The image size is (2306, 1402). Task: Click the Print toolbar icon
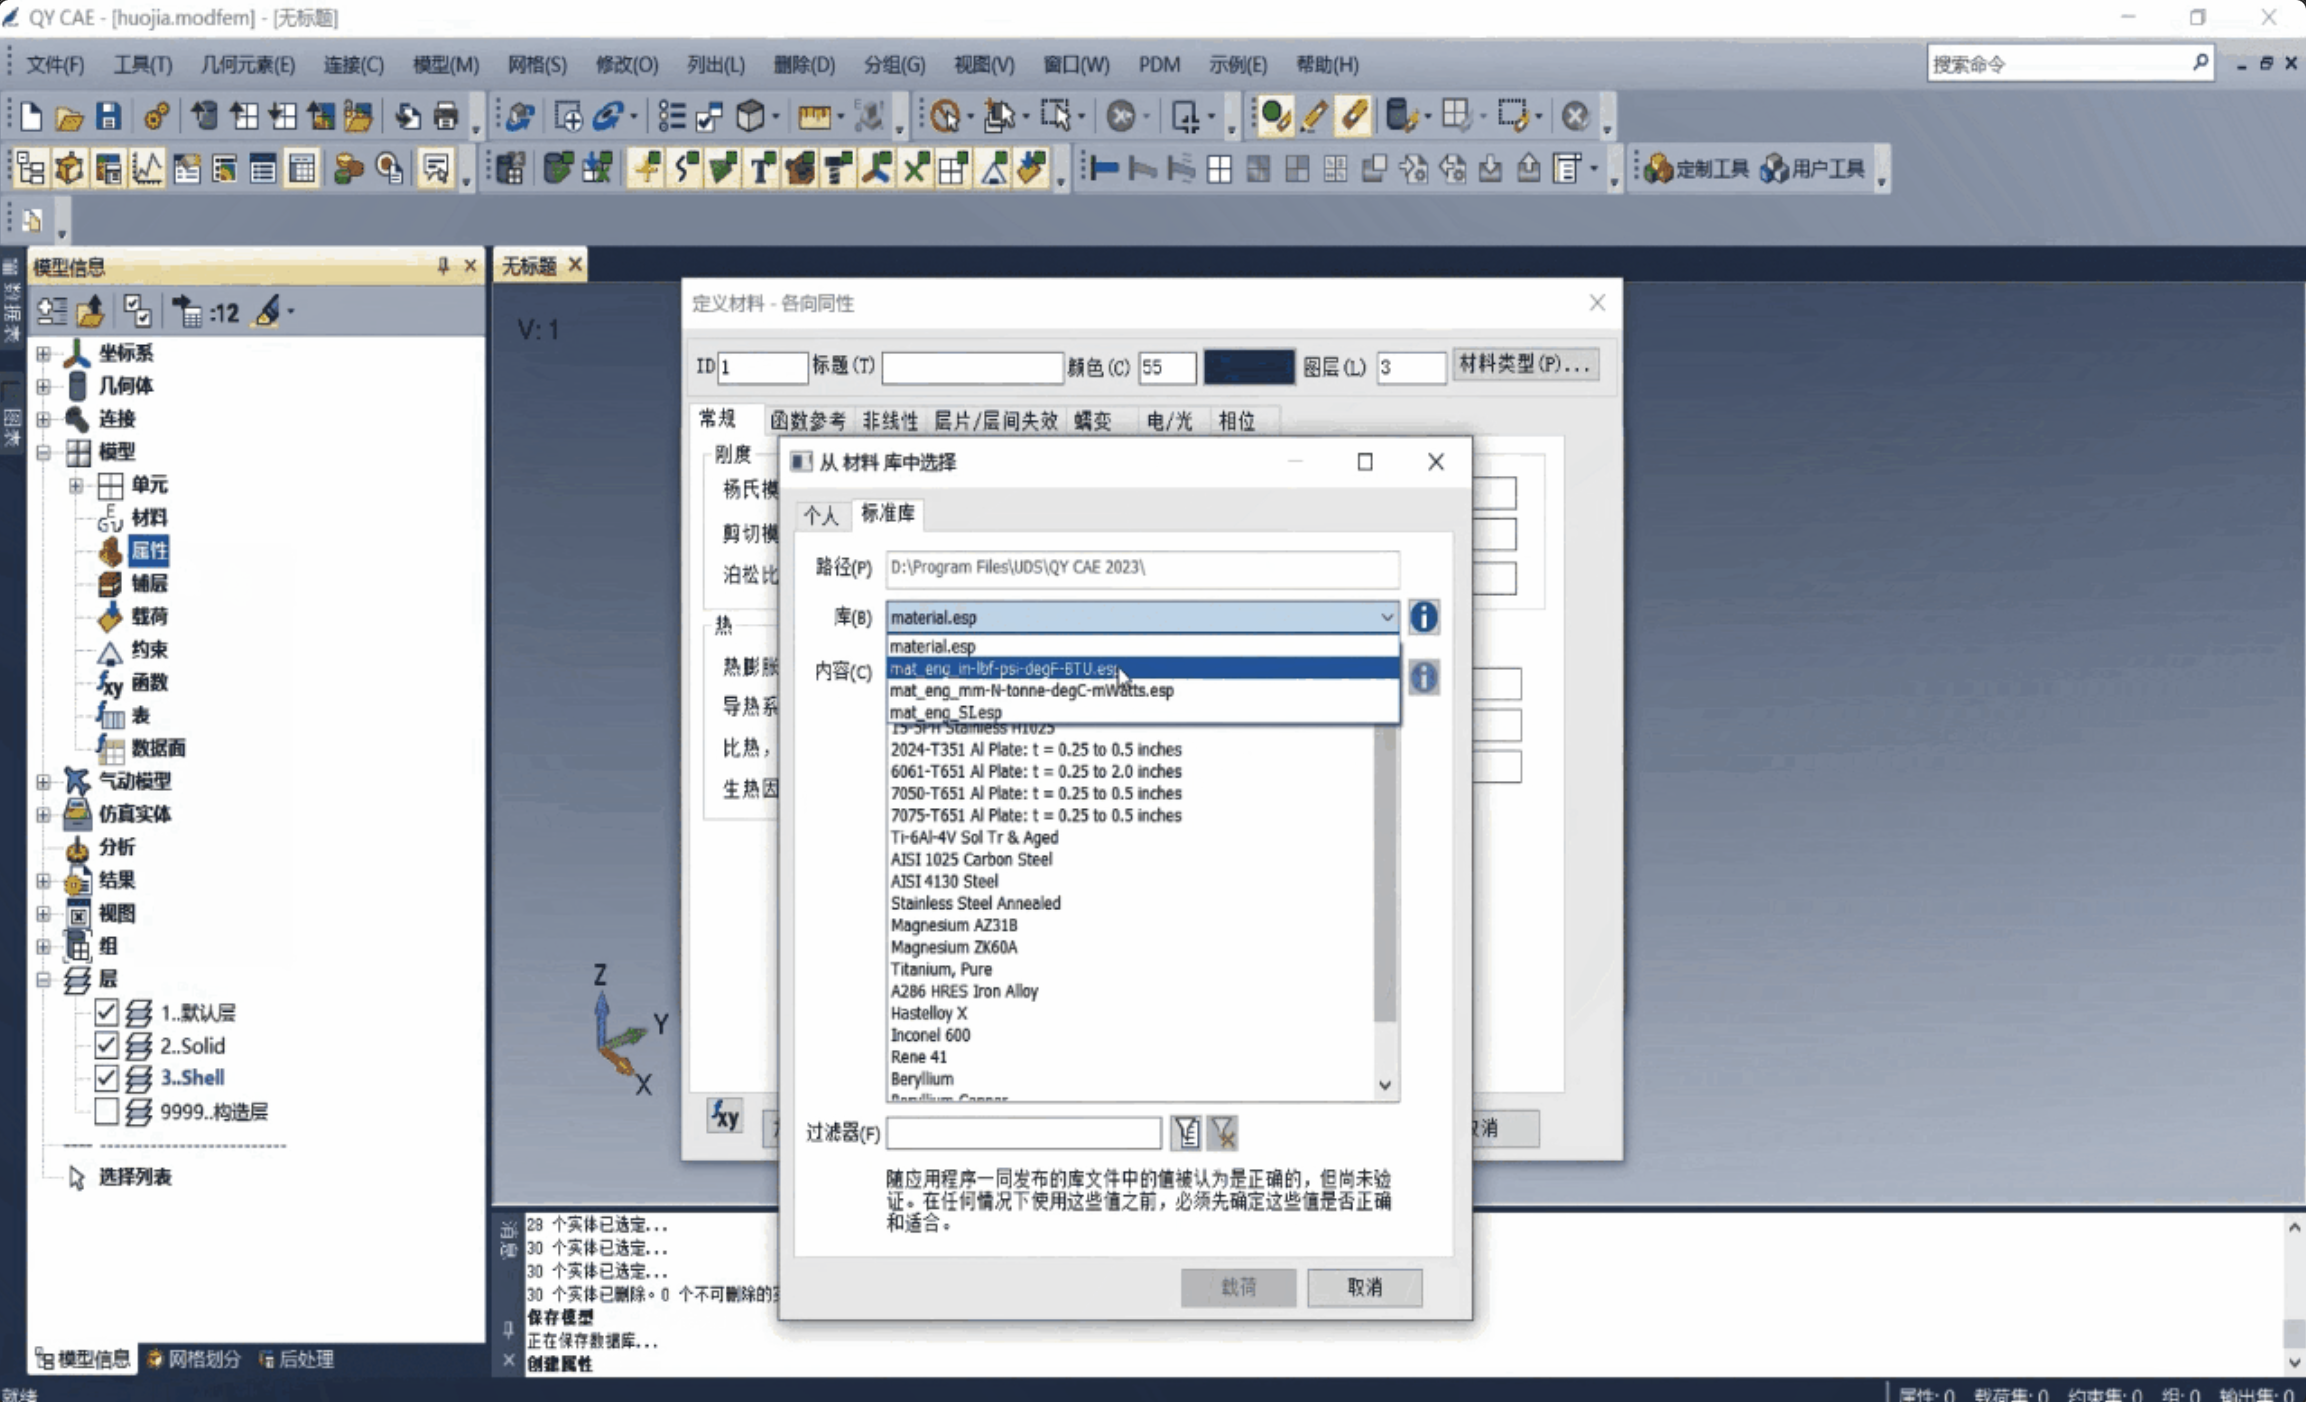click(446, 117)
